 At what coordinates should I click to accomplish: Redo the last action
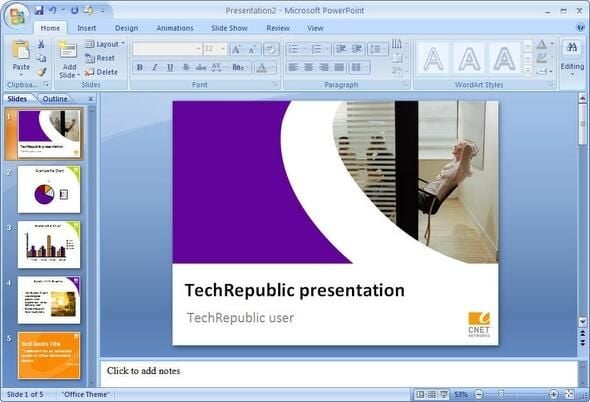point(75,10)
